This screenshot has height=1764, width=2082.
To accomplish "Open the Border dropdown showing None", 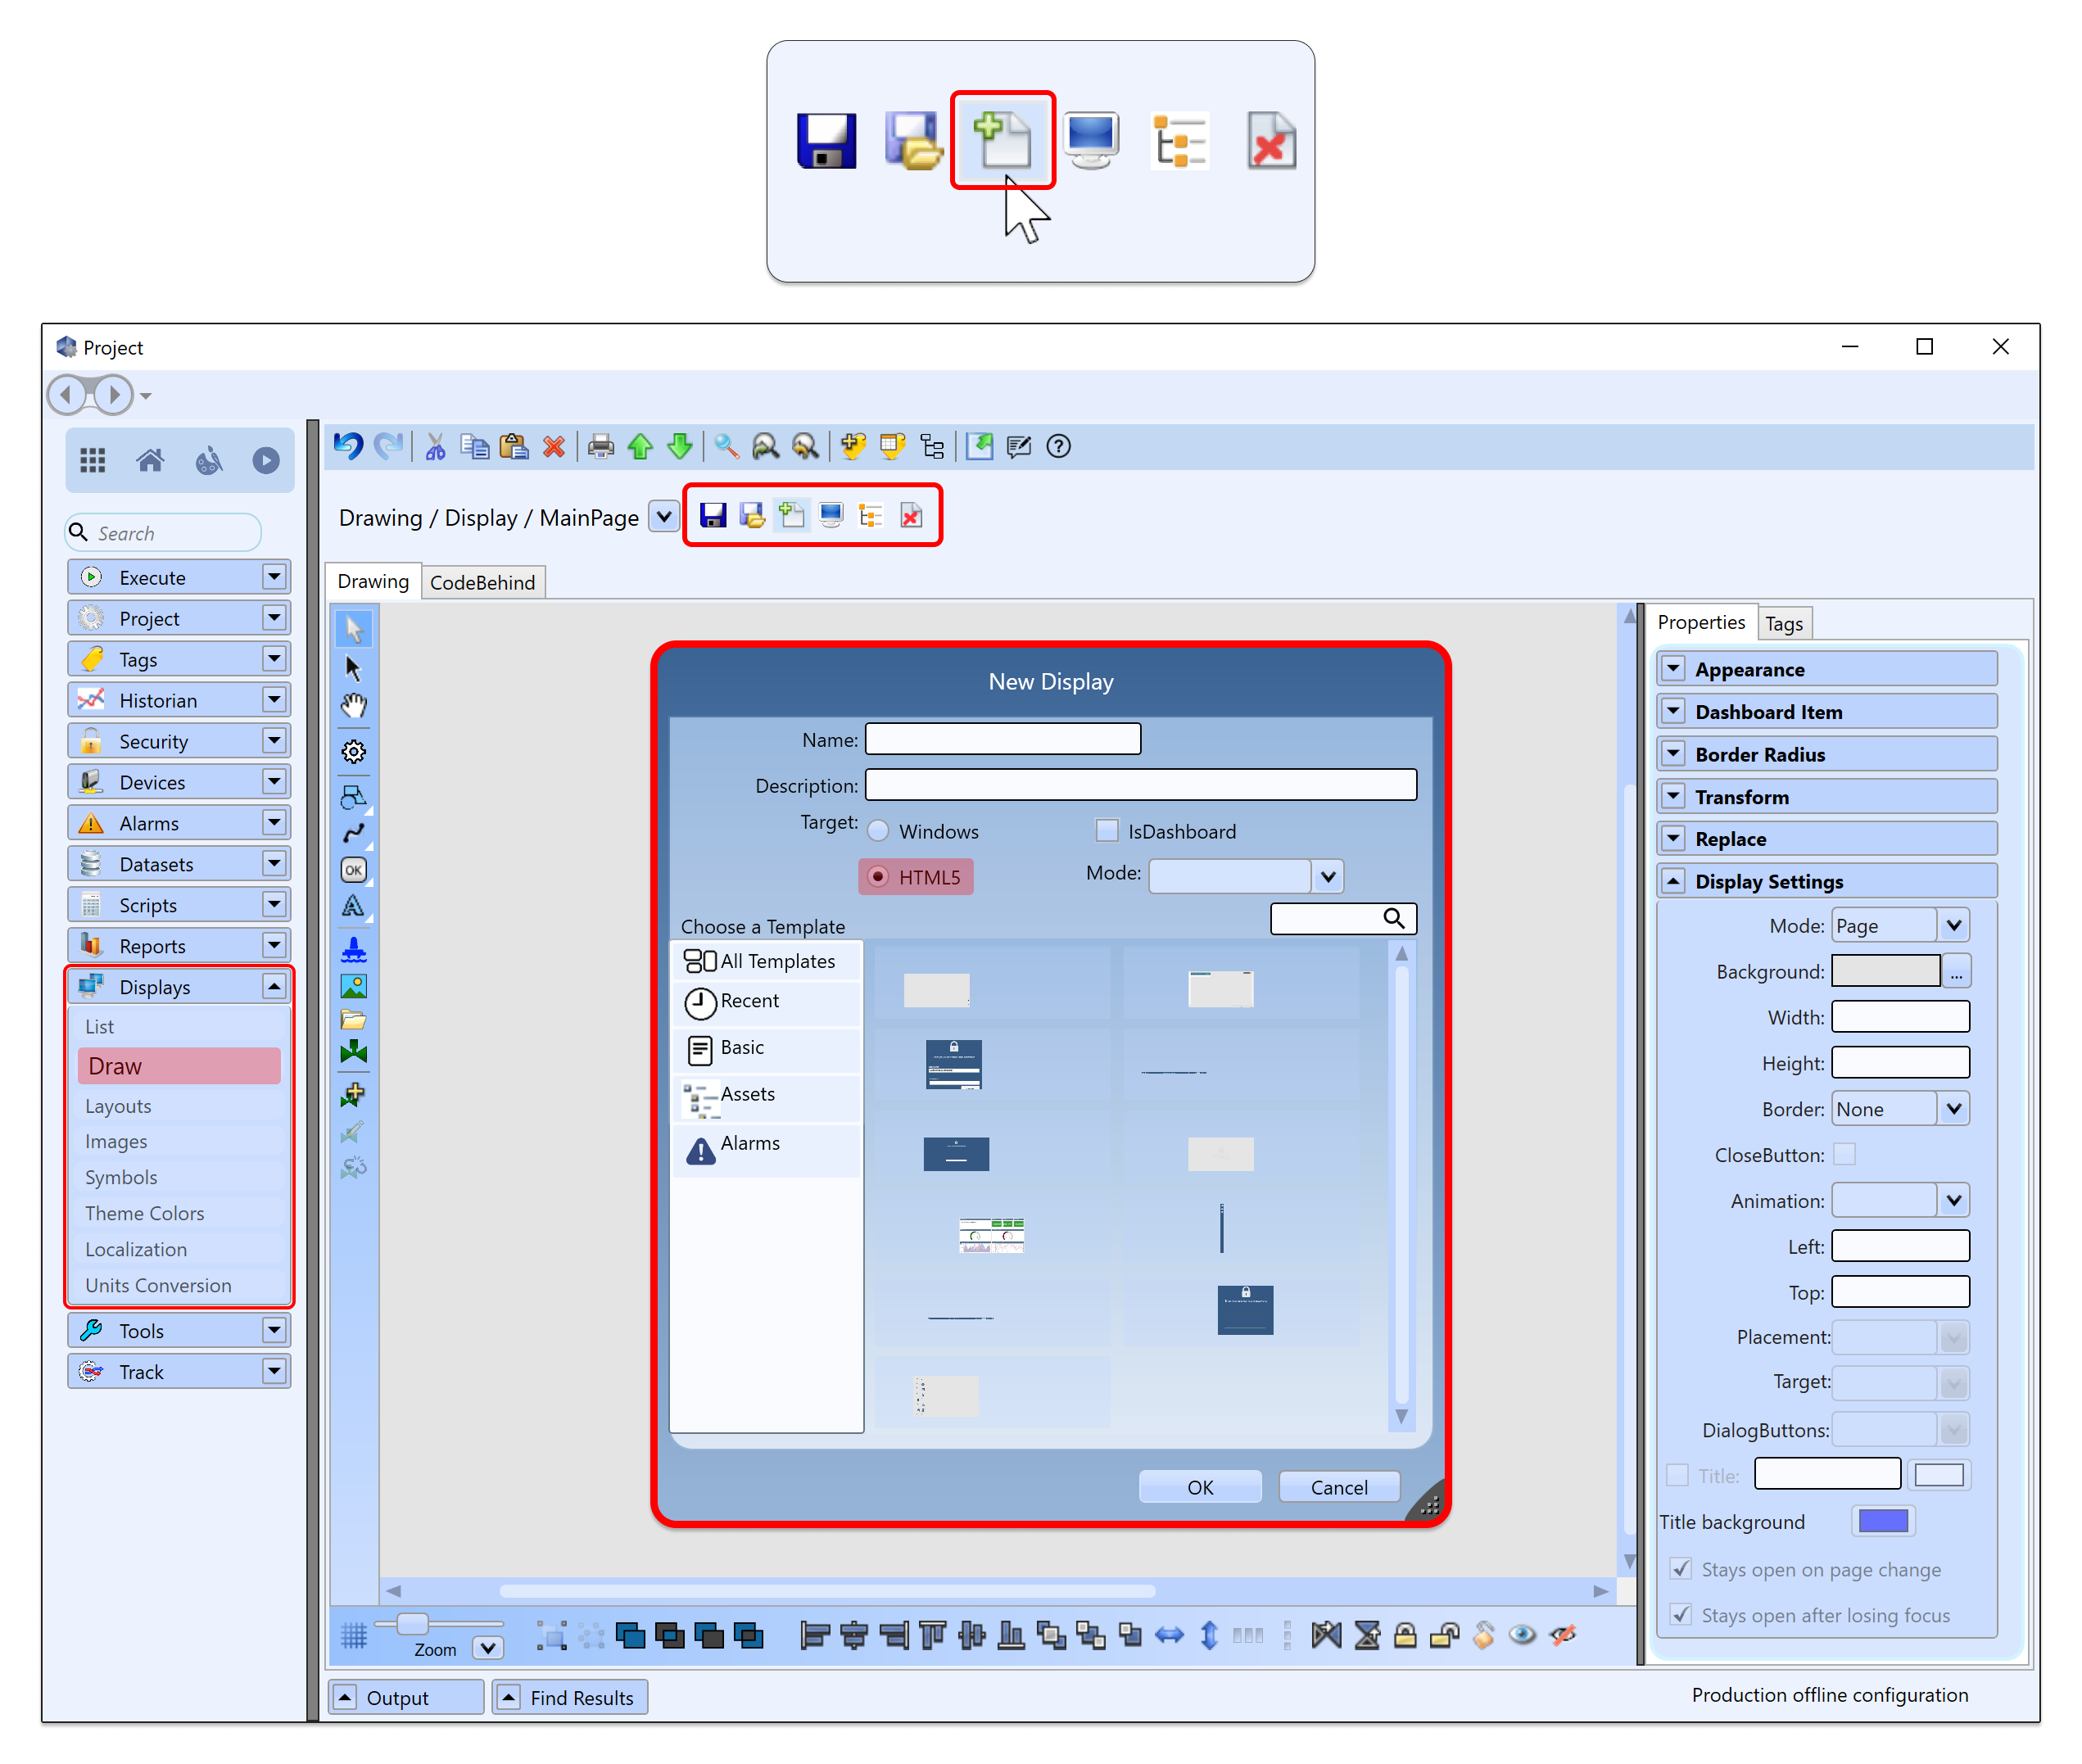I will click(x=1953, y=1109).
